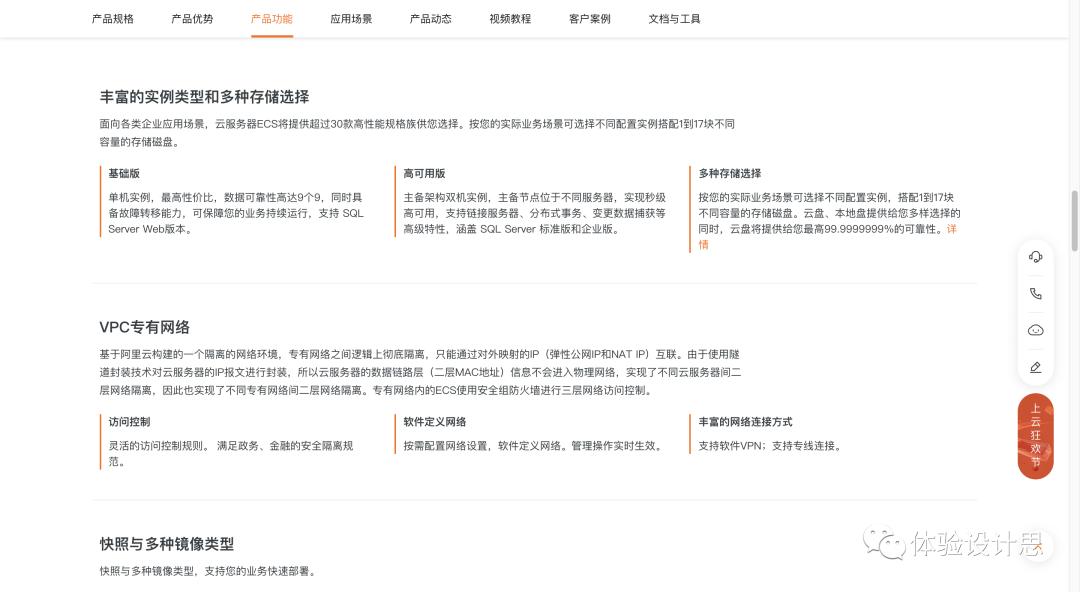
Task: Switch to the 客户案例 tab
Action: [x=590, y=19]
